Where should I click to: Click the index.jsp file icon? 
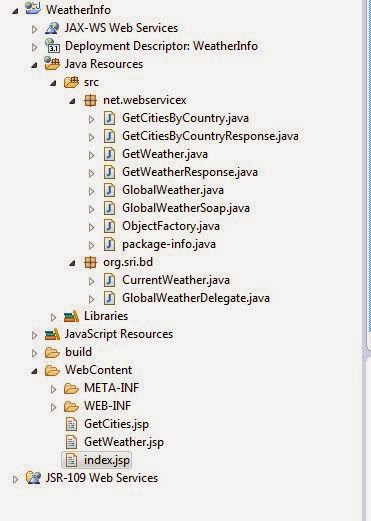coord(71,460)
